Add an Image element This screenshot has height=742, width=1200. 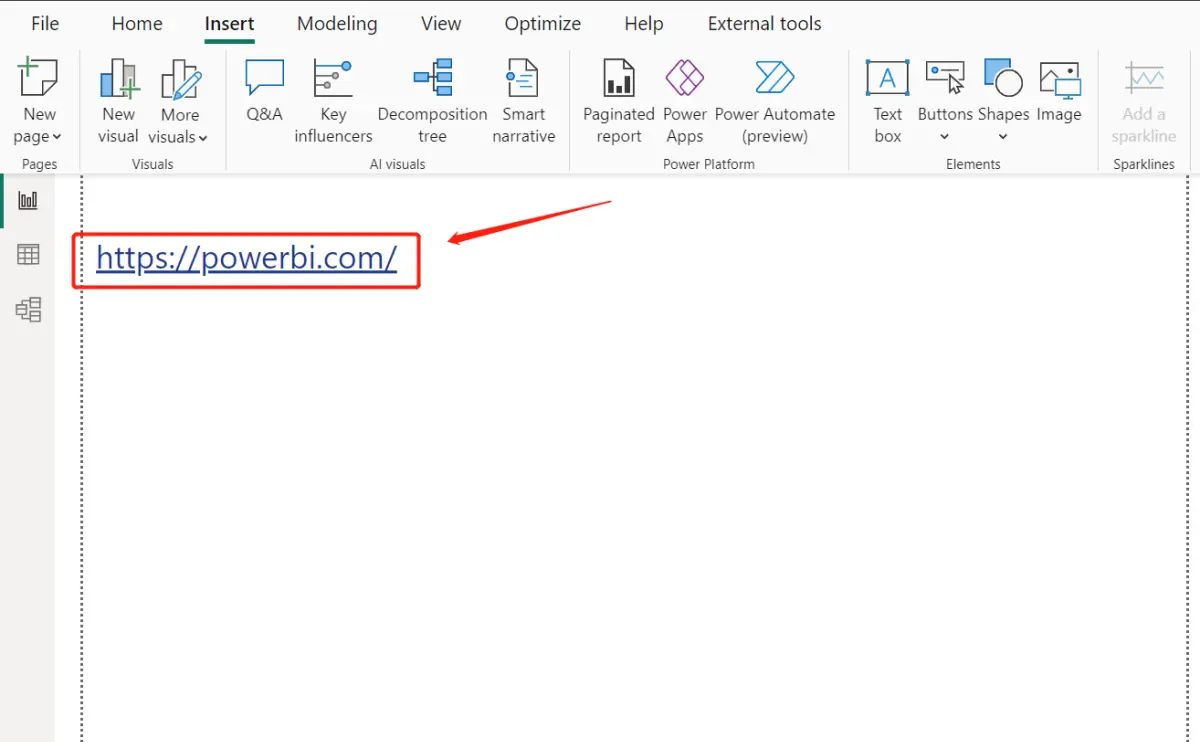(x=1059, y=90)
